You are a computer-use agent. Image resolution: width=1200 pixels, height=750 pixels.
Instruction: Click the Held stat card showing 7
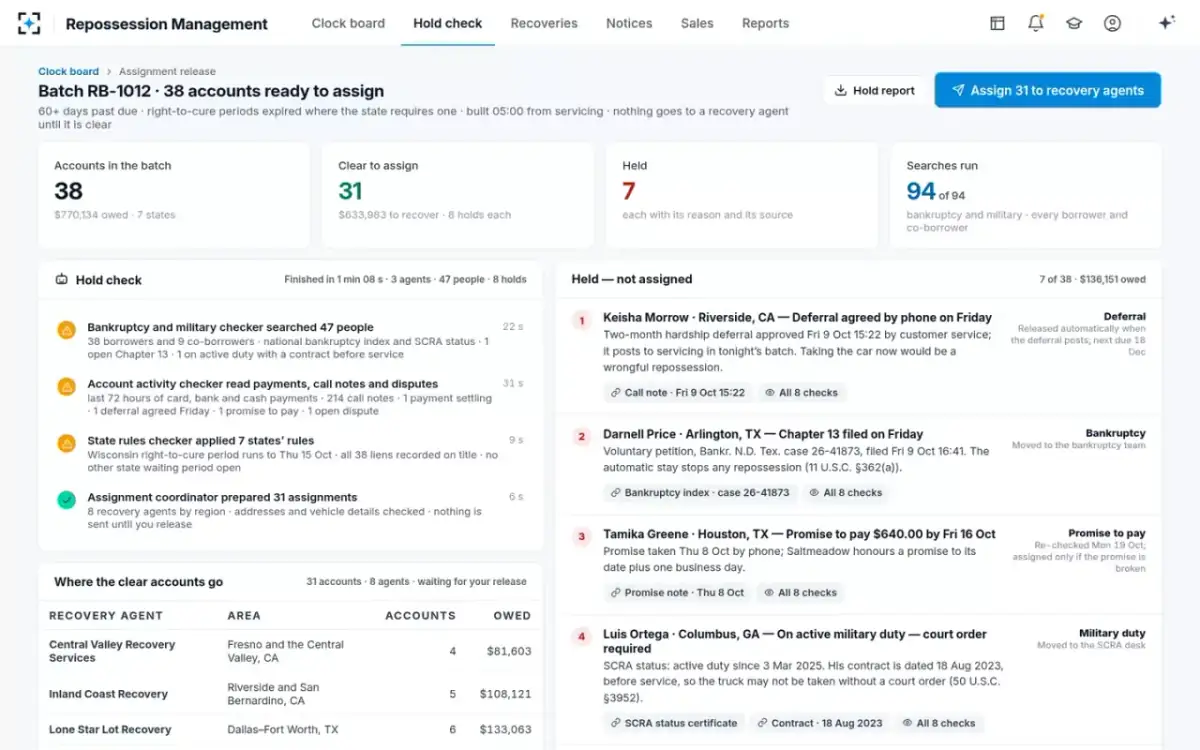742,195
